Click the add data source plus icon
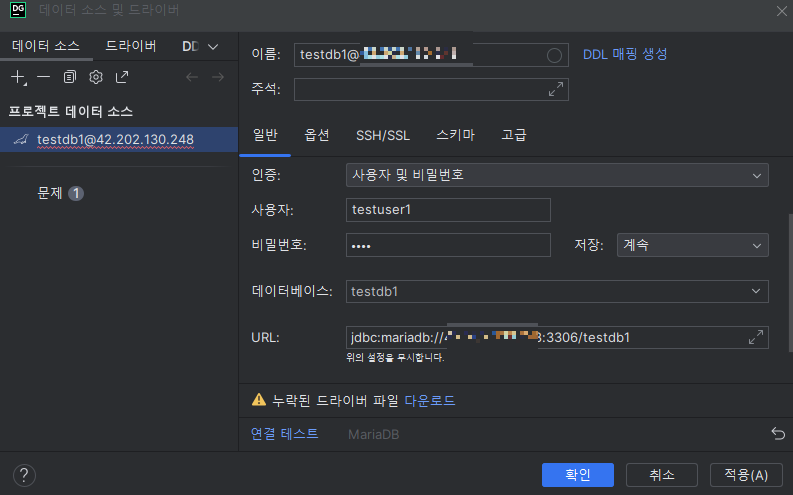Screen dimensions: 793x495 18,77
